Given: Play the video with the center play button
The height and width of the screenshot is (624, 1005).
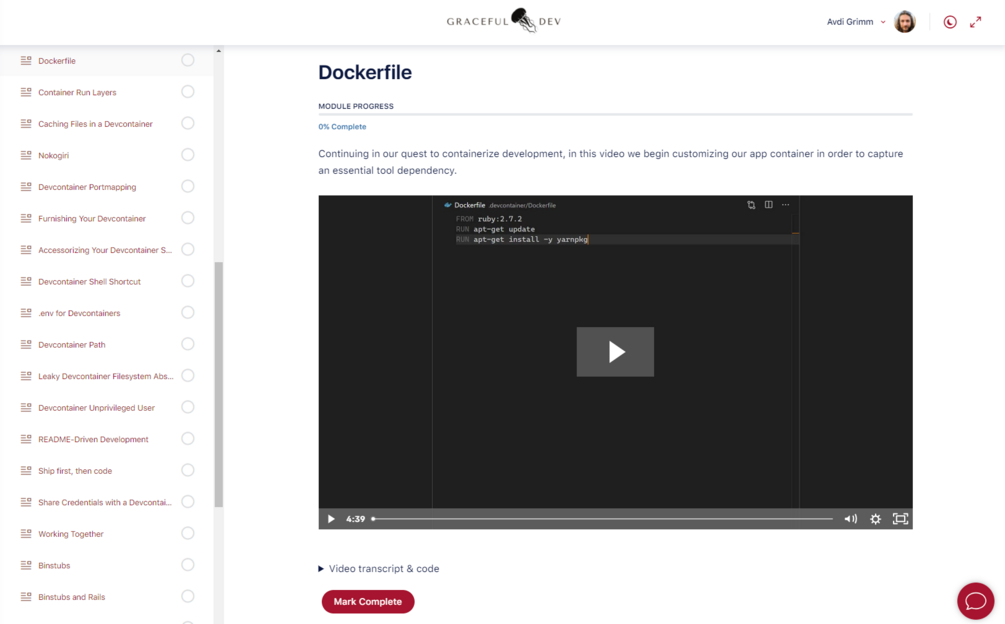Looking at the screenshot, I should coord(615,352).
